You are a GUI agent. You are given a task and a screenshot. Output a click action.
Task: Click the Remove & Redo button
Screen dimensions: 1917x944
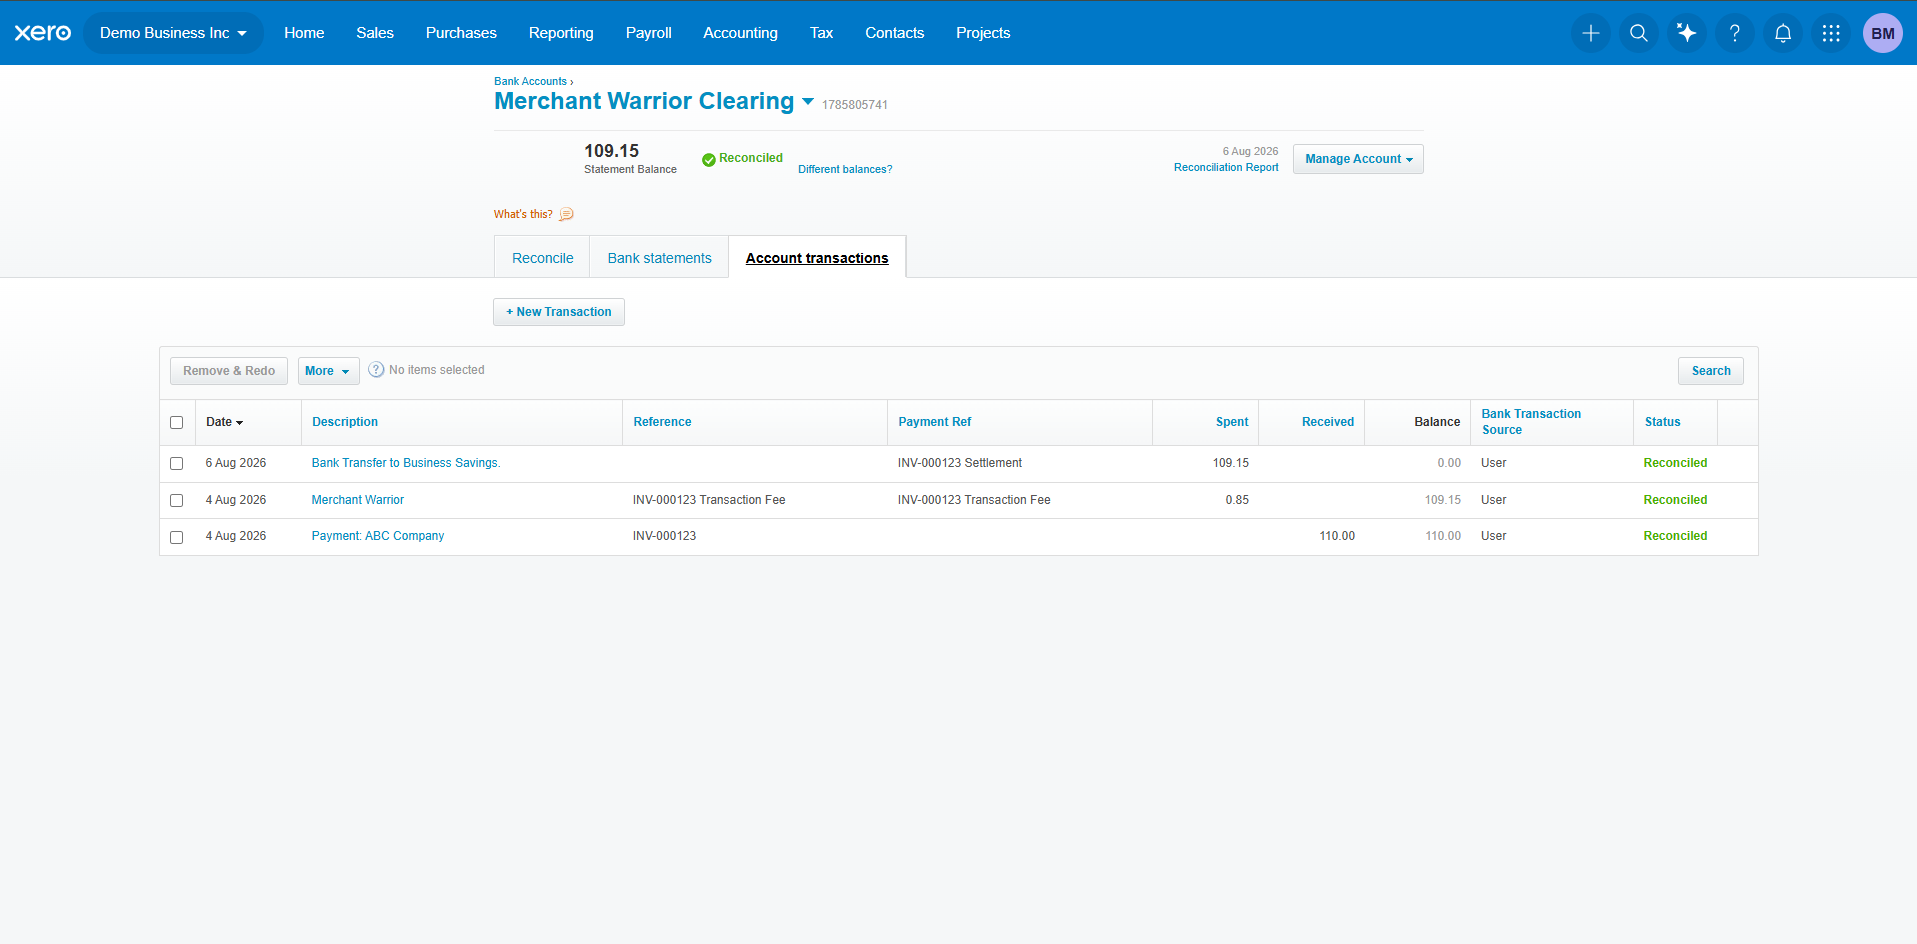pos(229,371)
